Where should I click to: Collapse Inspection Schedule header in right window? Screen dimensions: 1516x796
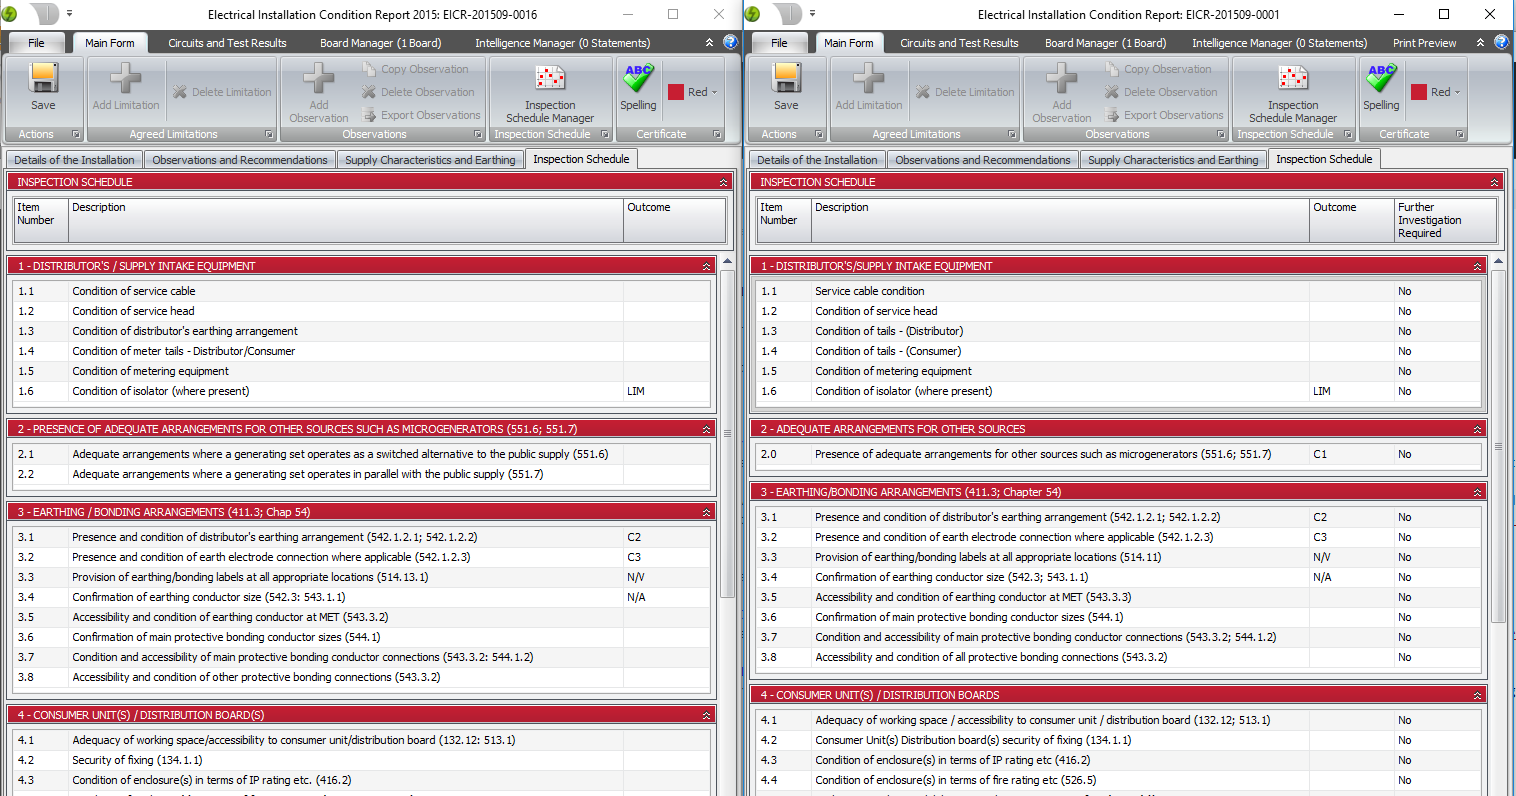1494,182
